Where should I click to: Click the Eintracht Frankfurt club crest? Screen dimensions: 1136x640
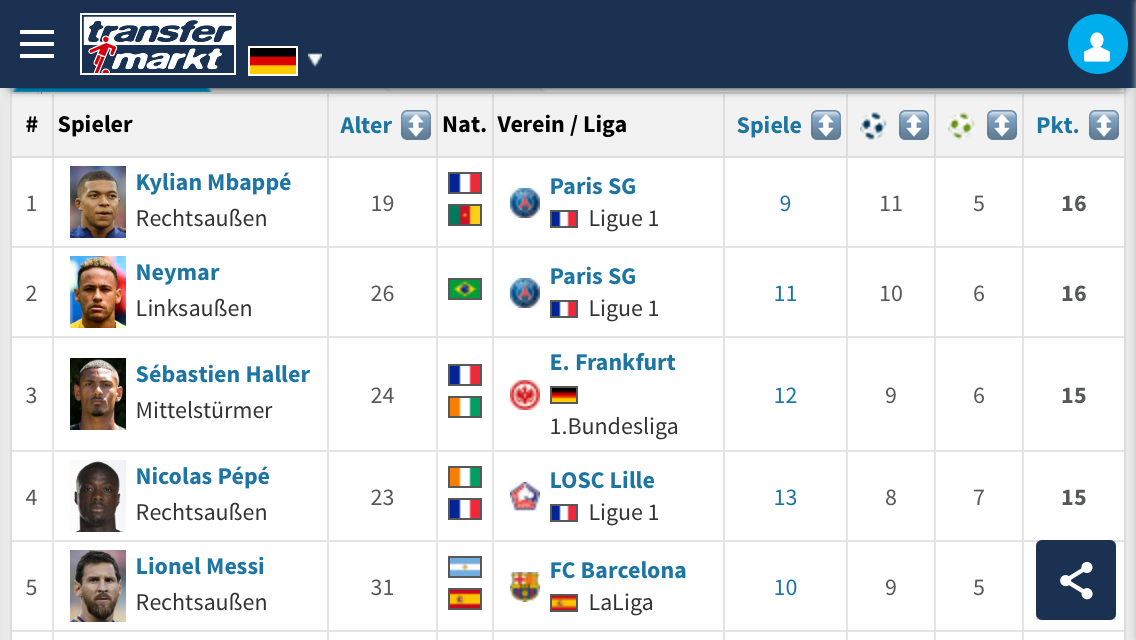pyautogui.click(x=525, y=395)
